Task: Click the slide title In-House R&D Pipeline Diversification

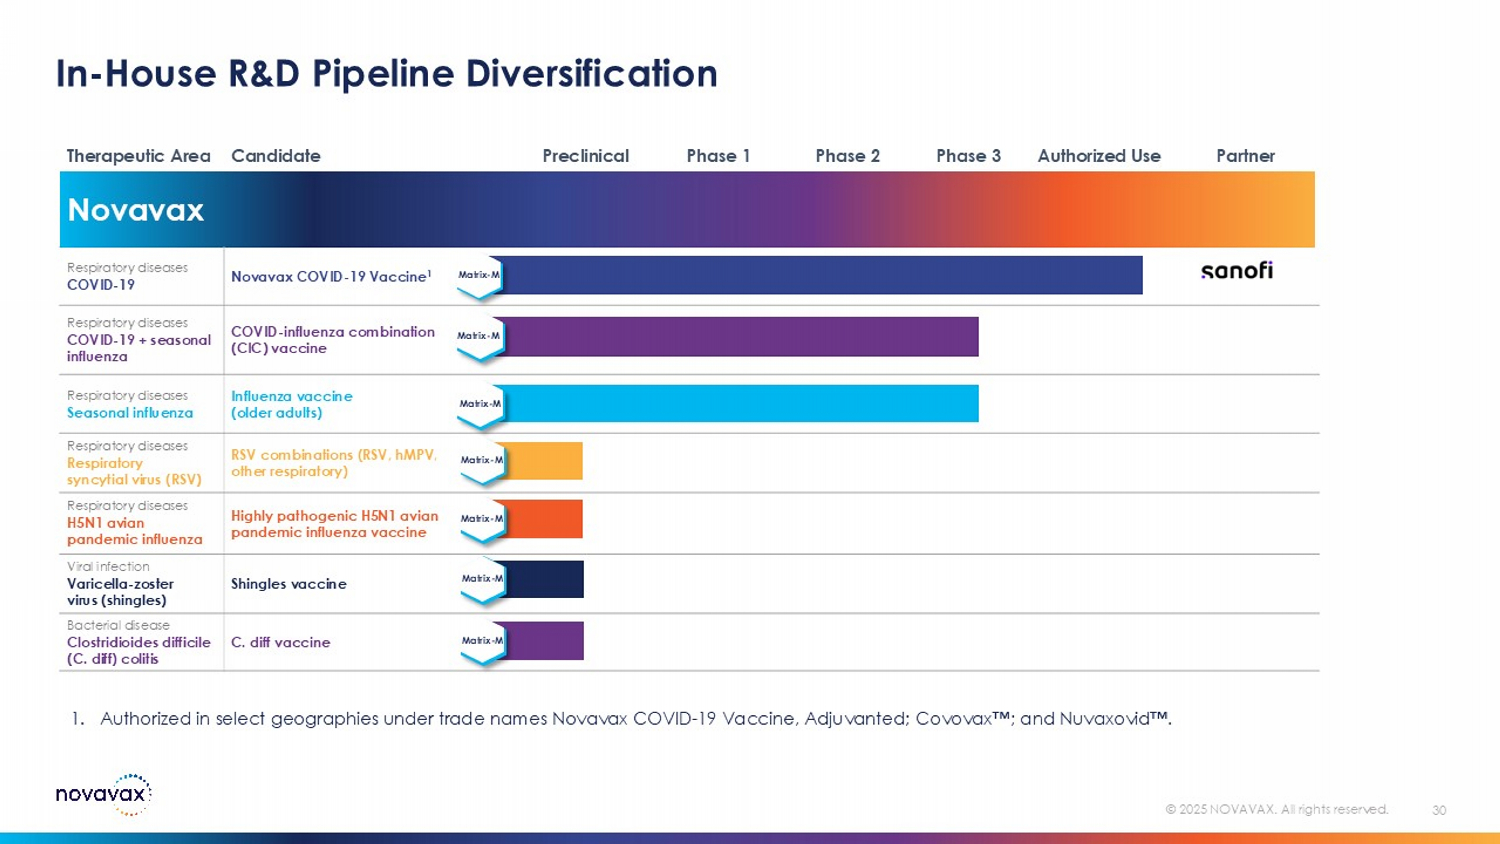Action: [386, 74]
